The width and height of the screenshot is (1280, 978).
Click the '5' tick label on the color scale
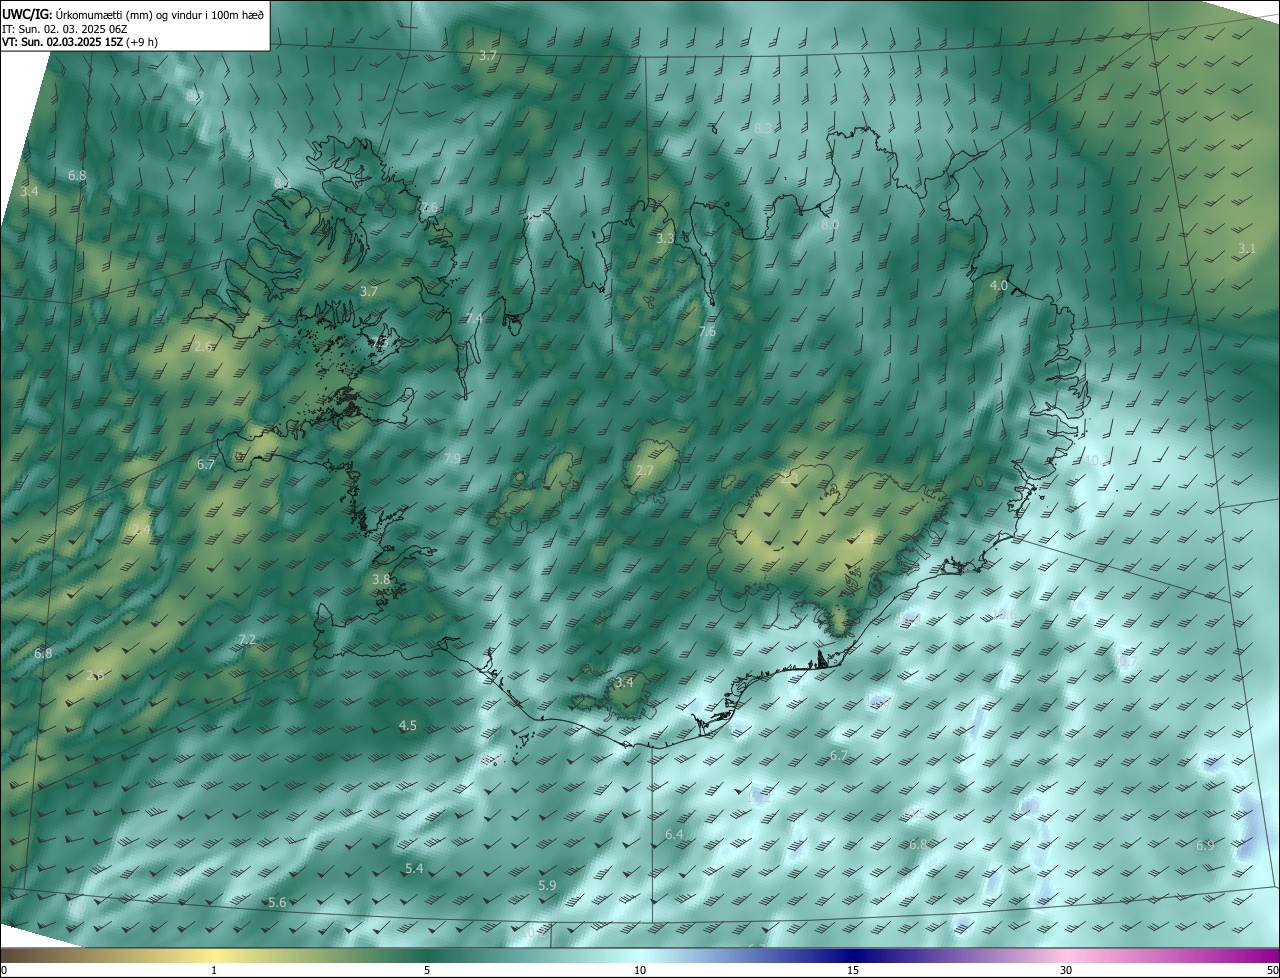[x=427, y=970]
